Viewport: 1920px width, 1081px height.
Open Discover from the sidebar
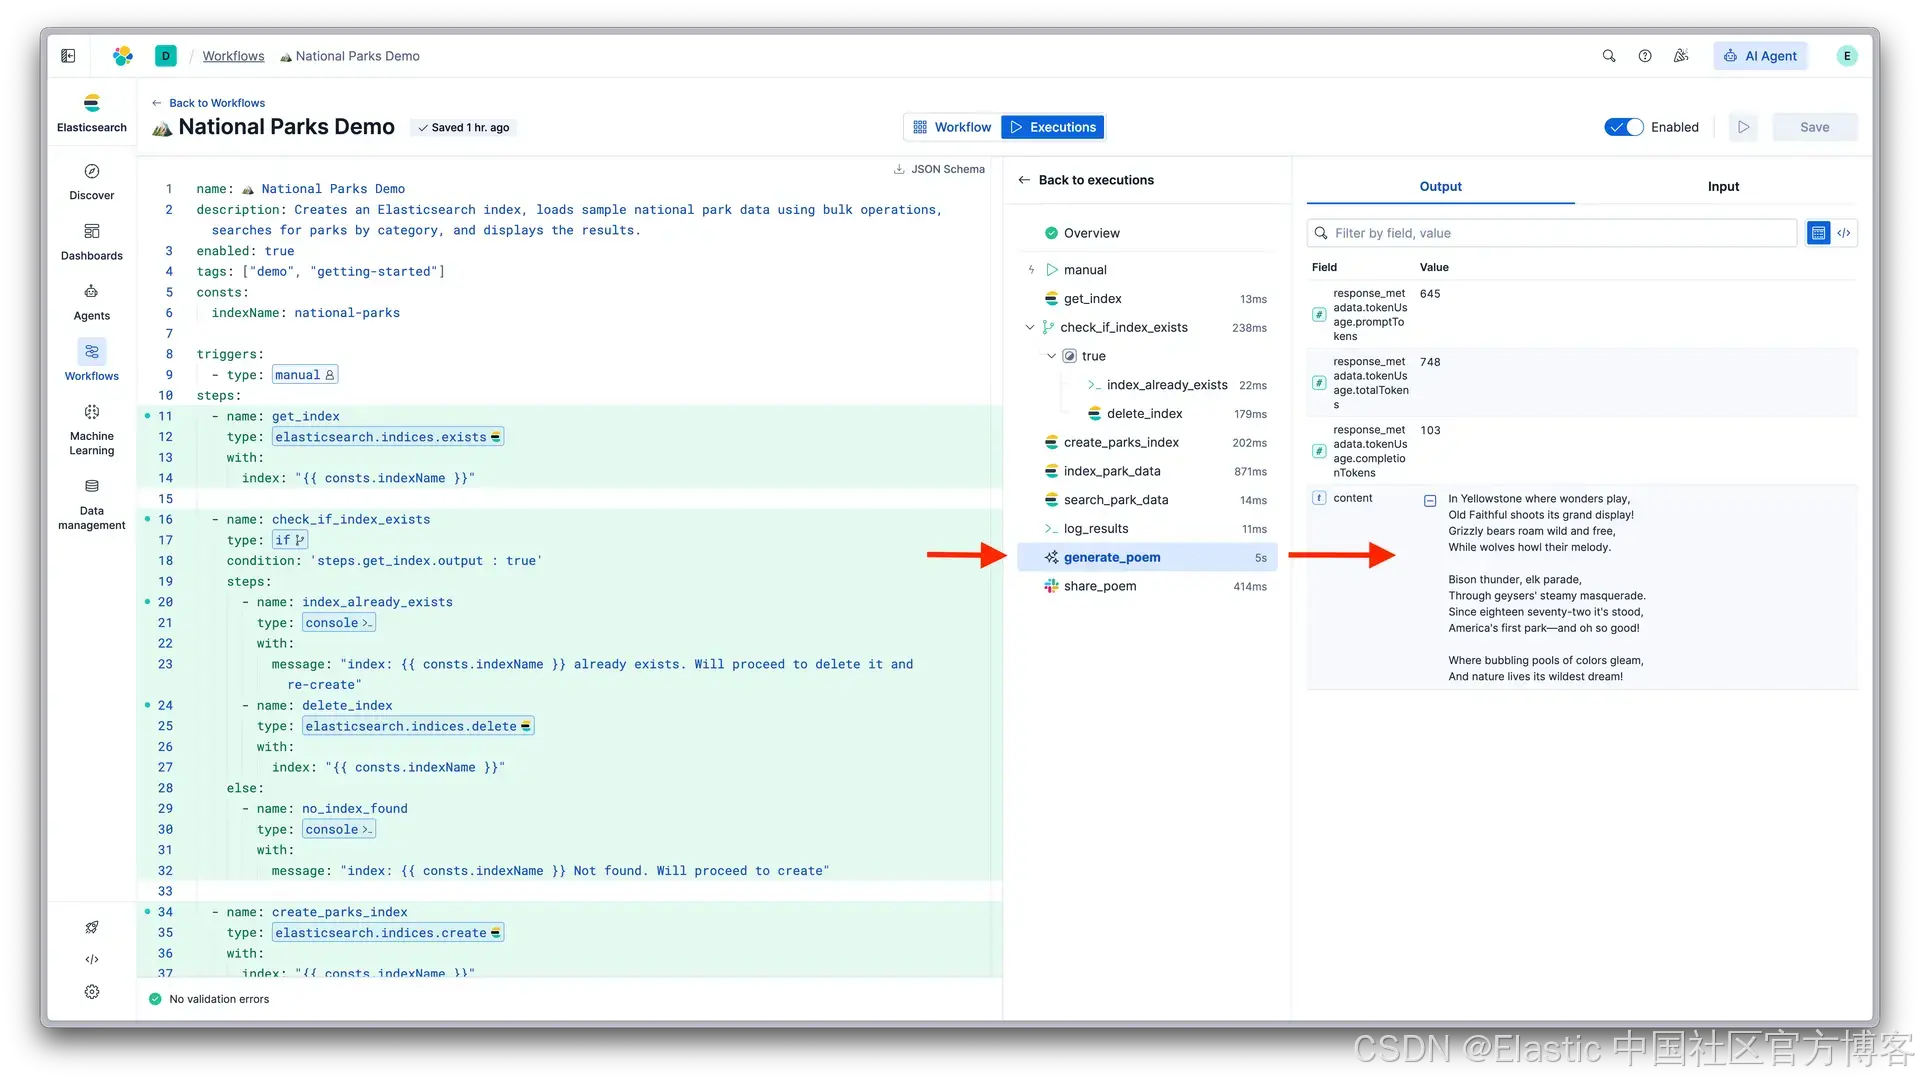[x=91, y=181]
